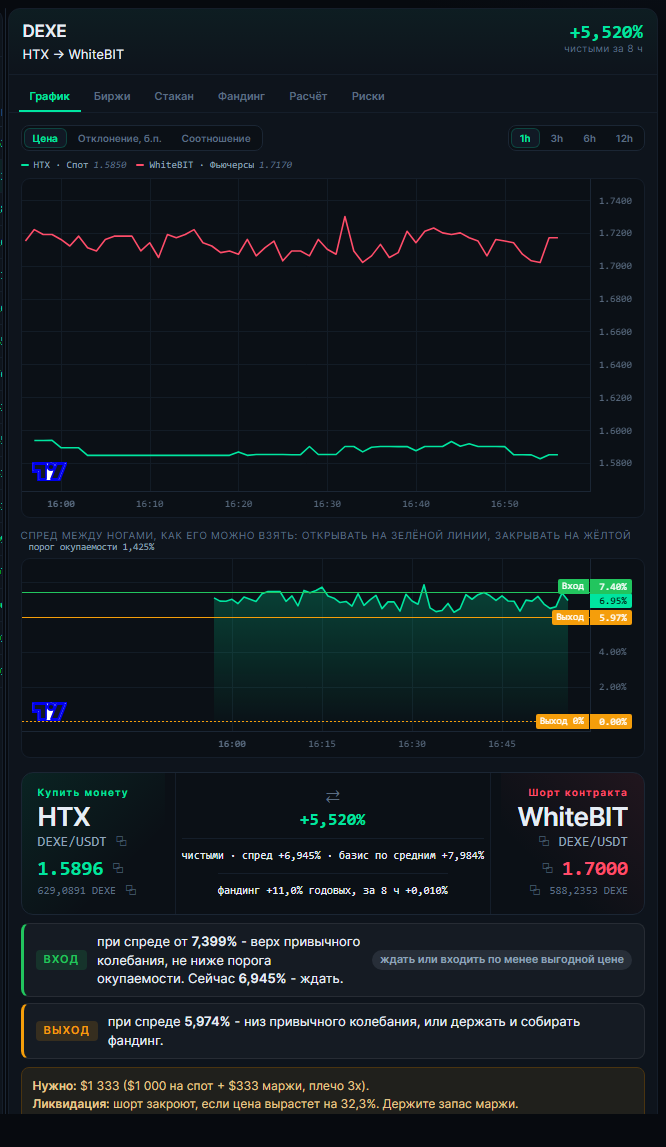Click the ВЫХОД badge

point(66,1030)
